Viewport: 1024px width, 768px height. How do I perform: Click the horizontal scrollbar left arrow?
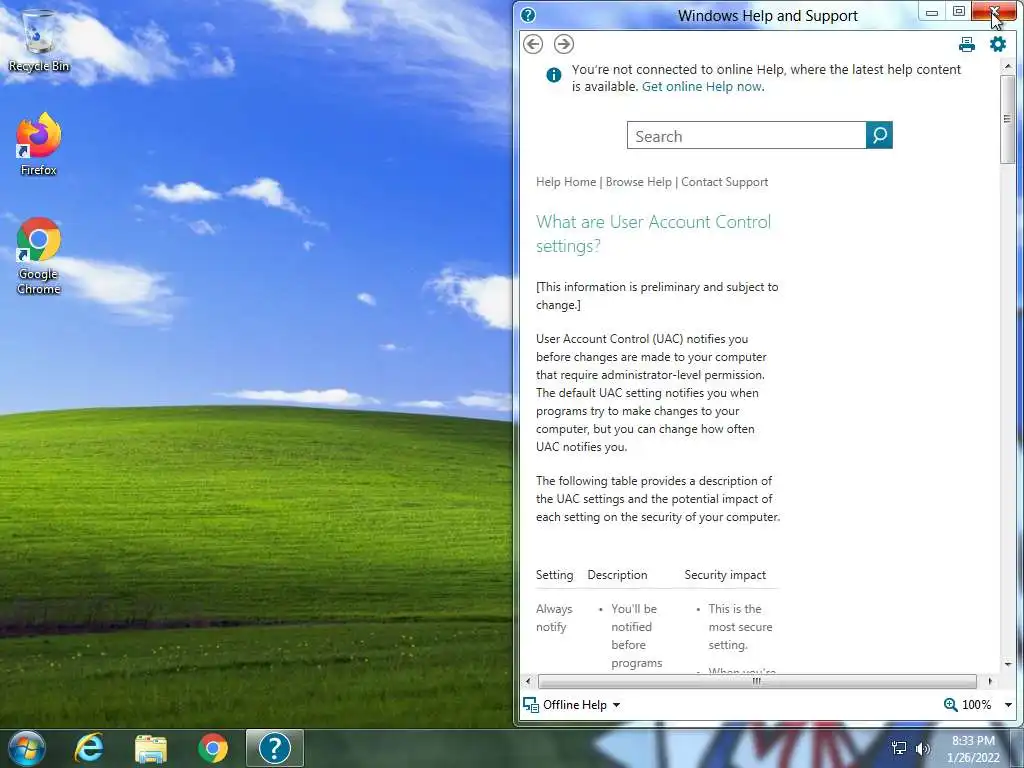[x=528, y=681]
